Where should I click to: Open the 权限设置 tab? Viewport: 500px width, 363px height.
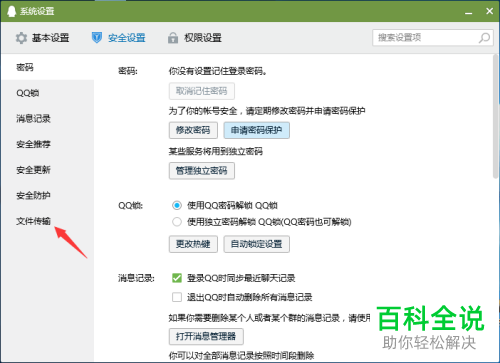(x=195, y=38)
